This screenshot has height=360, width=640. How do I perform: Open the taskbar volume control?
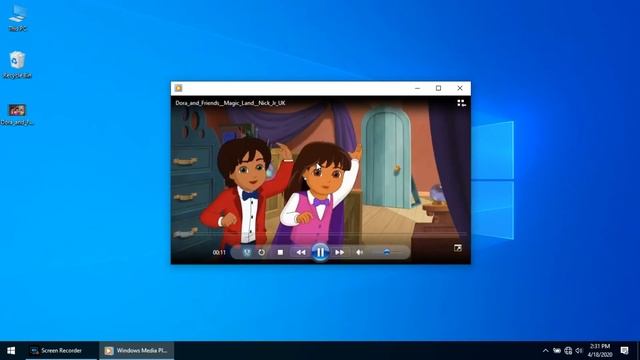pyautogui.click(x=579, y=351)
